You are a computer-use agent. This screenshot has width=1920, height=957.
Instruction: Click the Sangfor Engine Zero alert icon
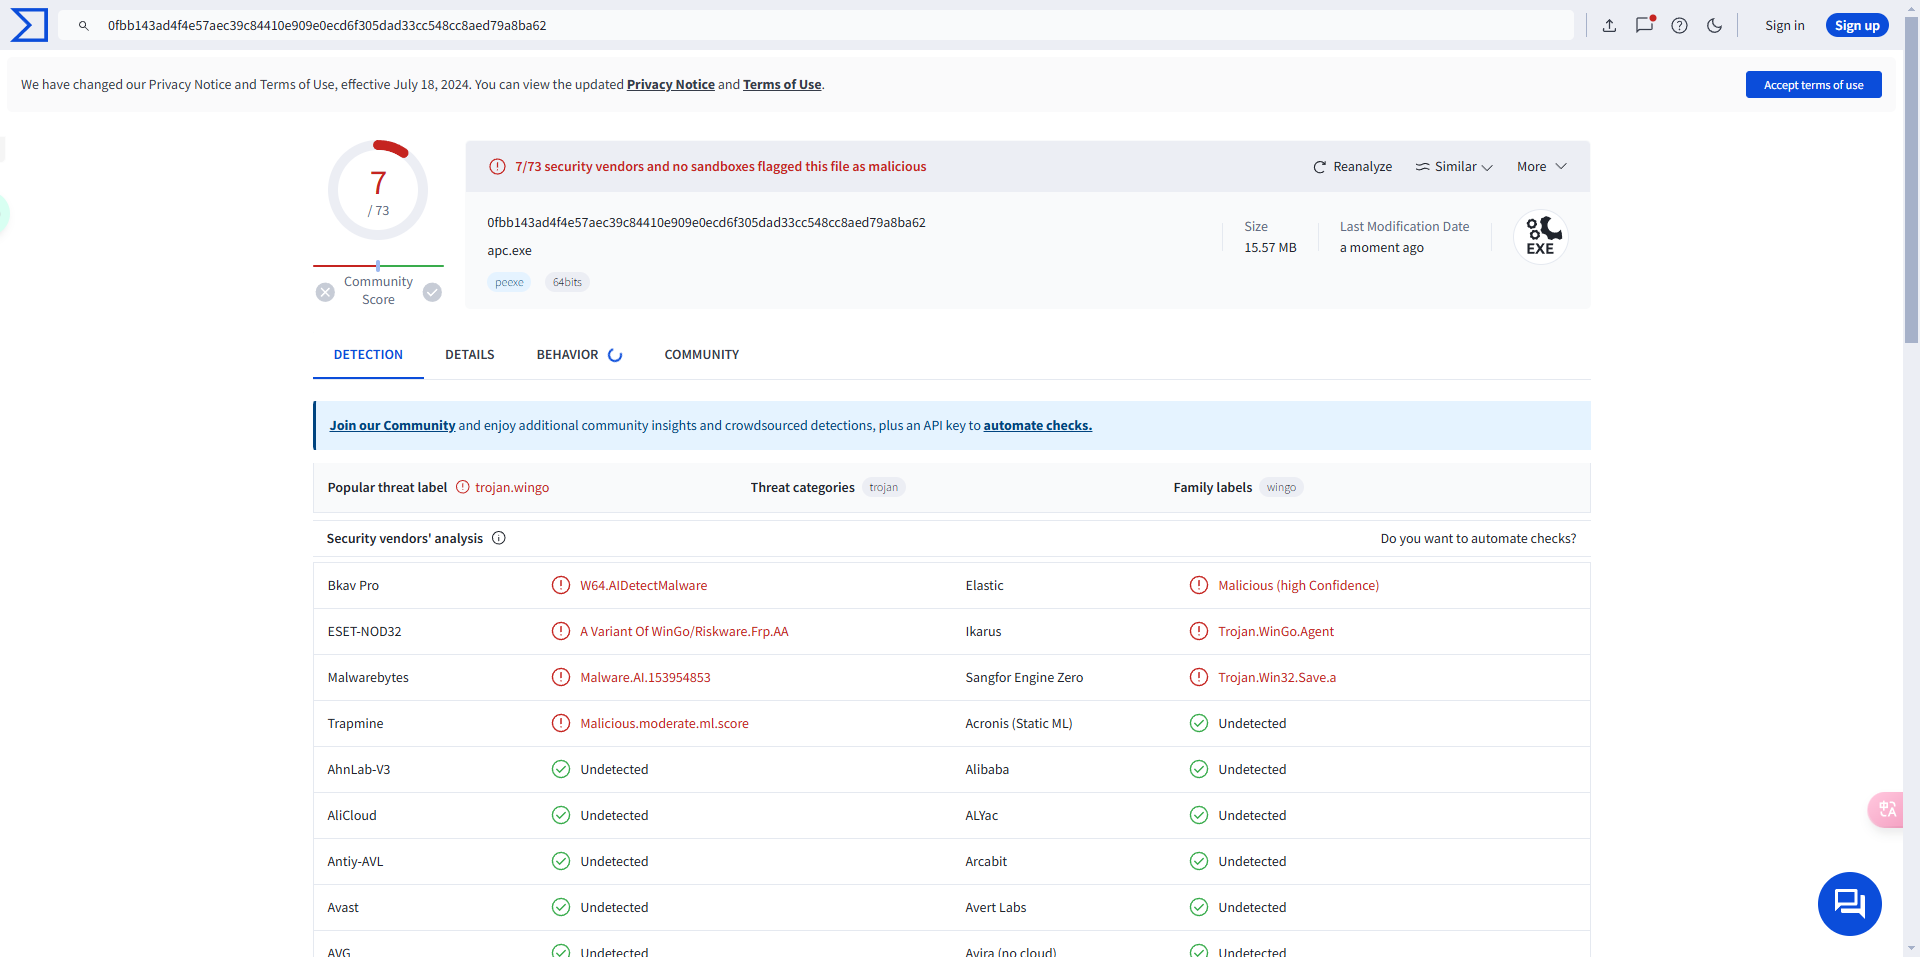pos(1199,677)
